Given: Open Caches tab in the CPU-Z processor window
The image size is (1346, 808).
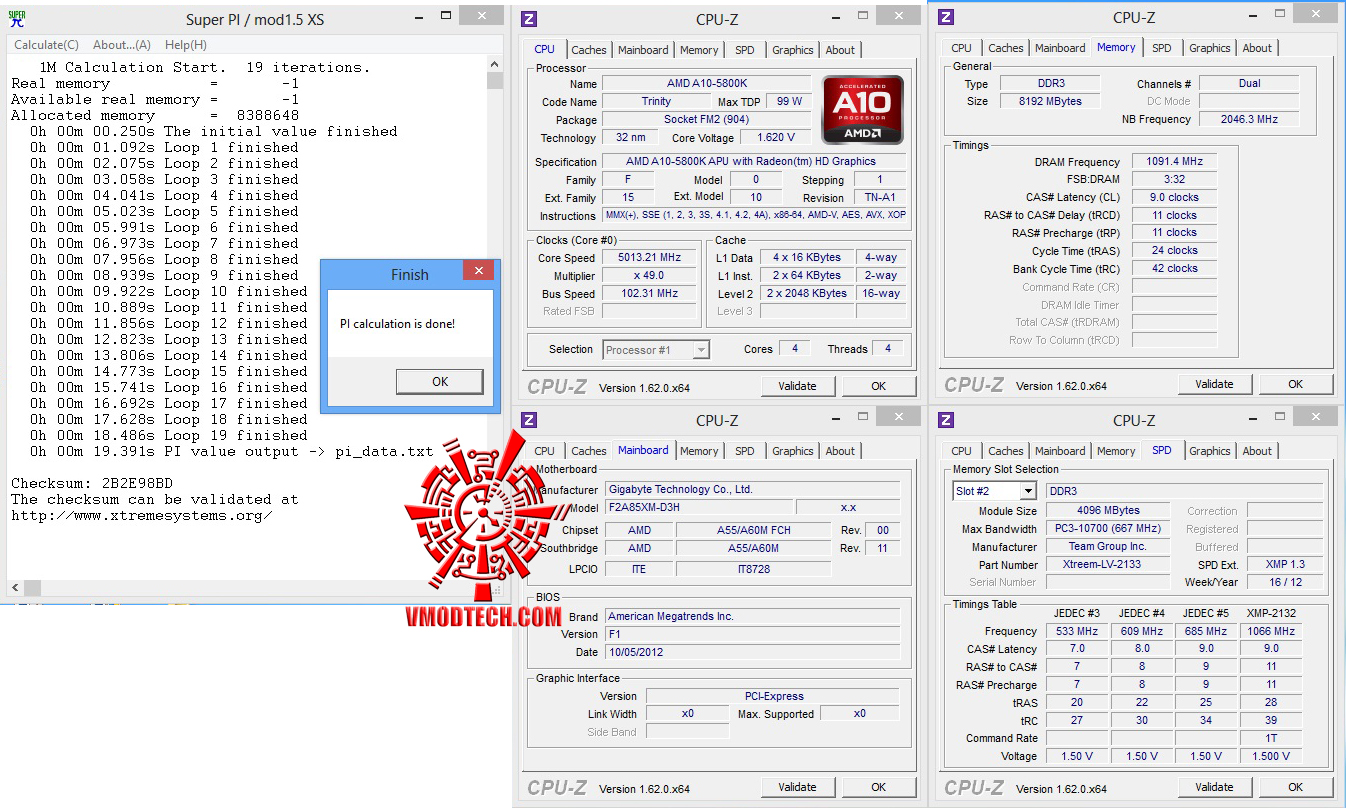Looking at the screenshot, I should point(589,50).
